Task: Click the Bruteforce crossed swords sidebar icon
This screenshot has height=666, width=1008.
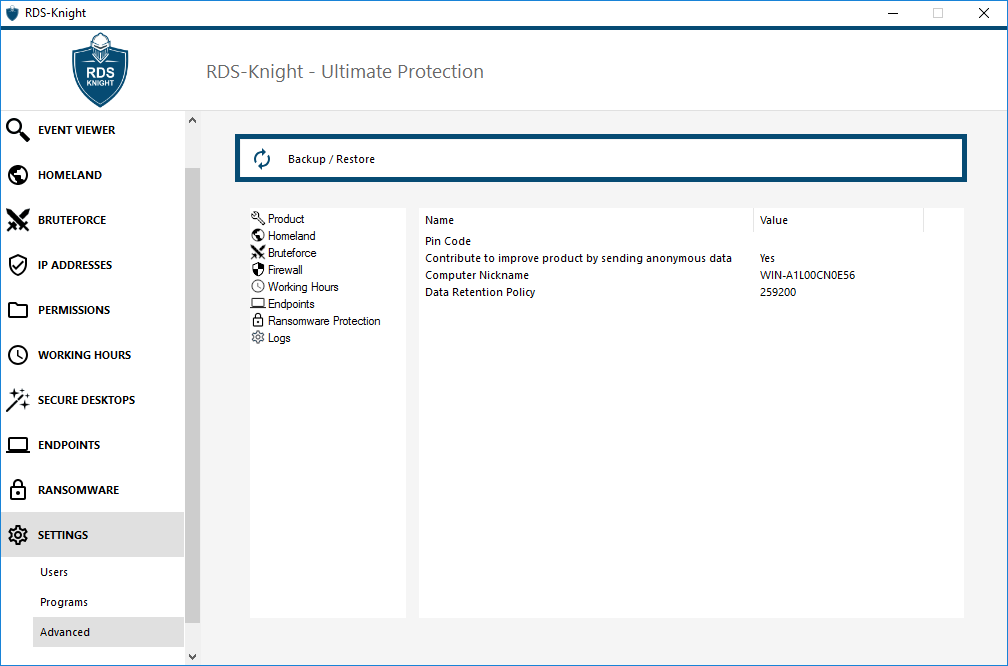Action: pos(18,220)
